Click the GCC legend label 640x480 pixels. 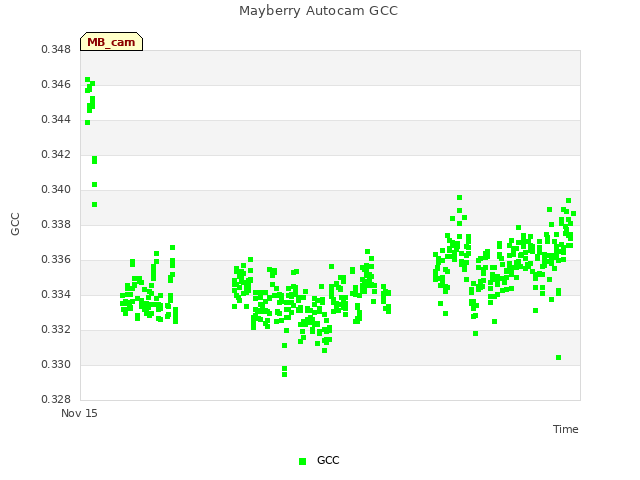328,460
